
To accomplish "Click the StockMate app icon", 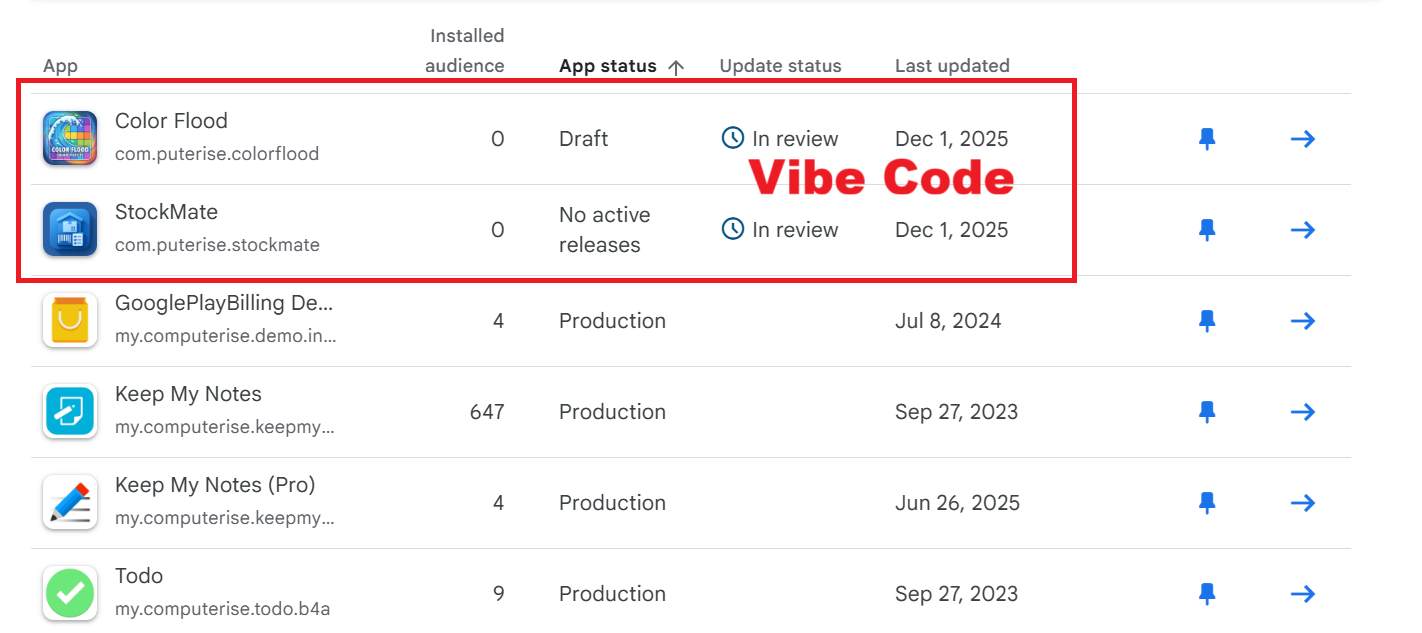I will point(70,229).
